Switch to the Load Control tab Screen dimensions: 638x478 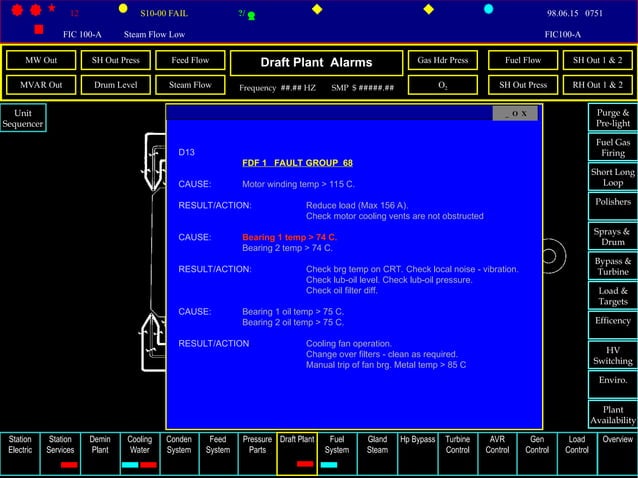pyautogui.click(x=577, y=454)
